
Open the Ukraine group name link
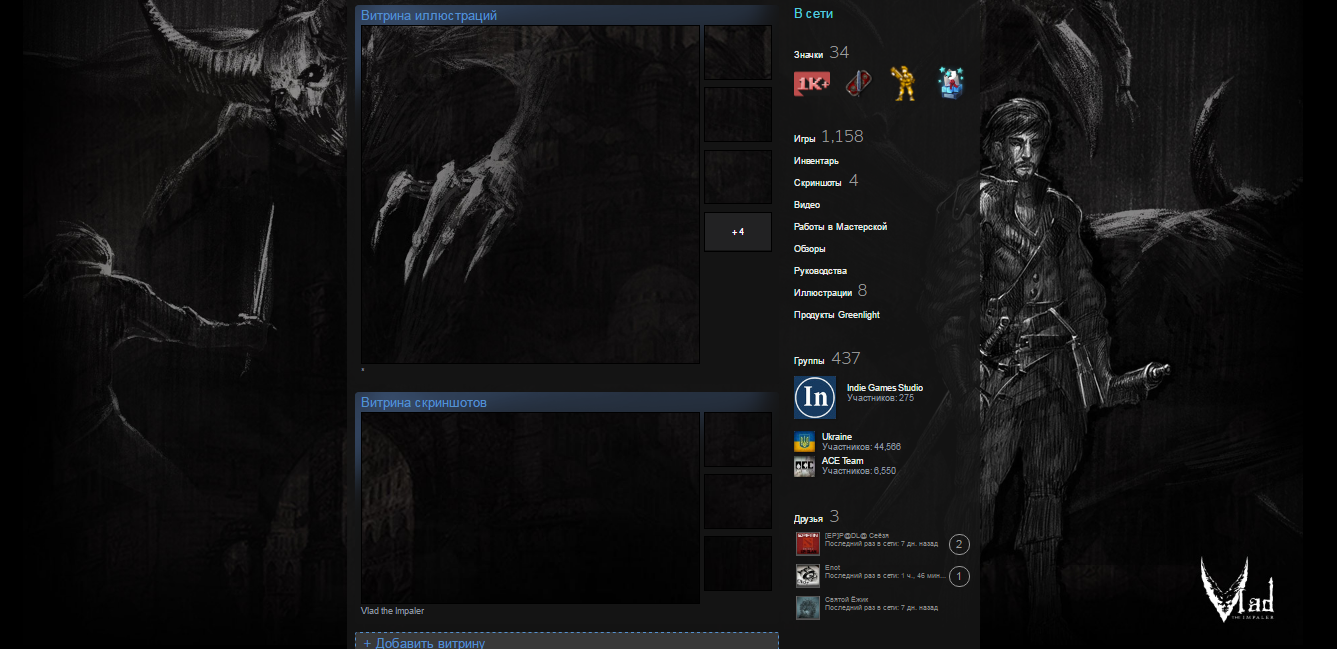(x=837, y=437)
